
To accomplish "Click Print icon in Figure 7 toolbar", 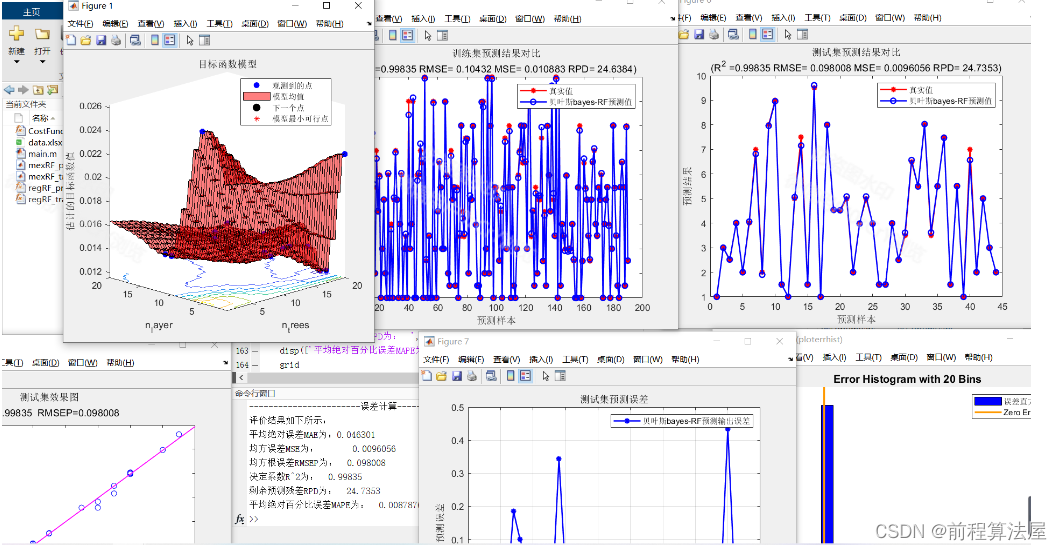I will [471, 376].
